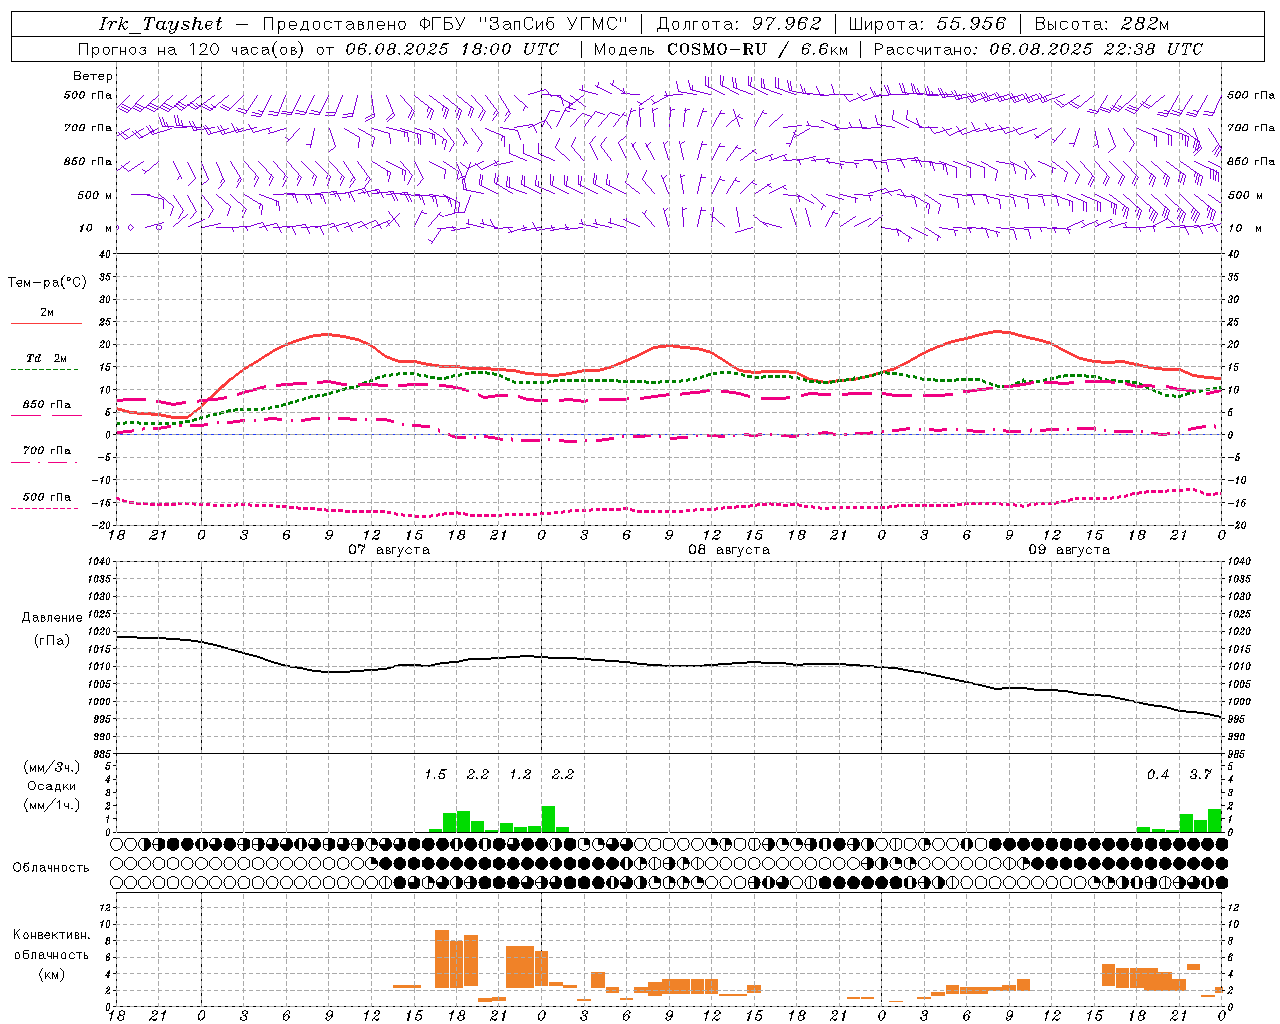Click the '08 августа' date label

[729, 550]
